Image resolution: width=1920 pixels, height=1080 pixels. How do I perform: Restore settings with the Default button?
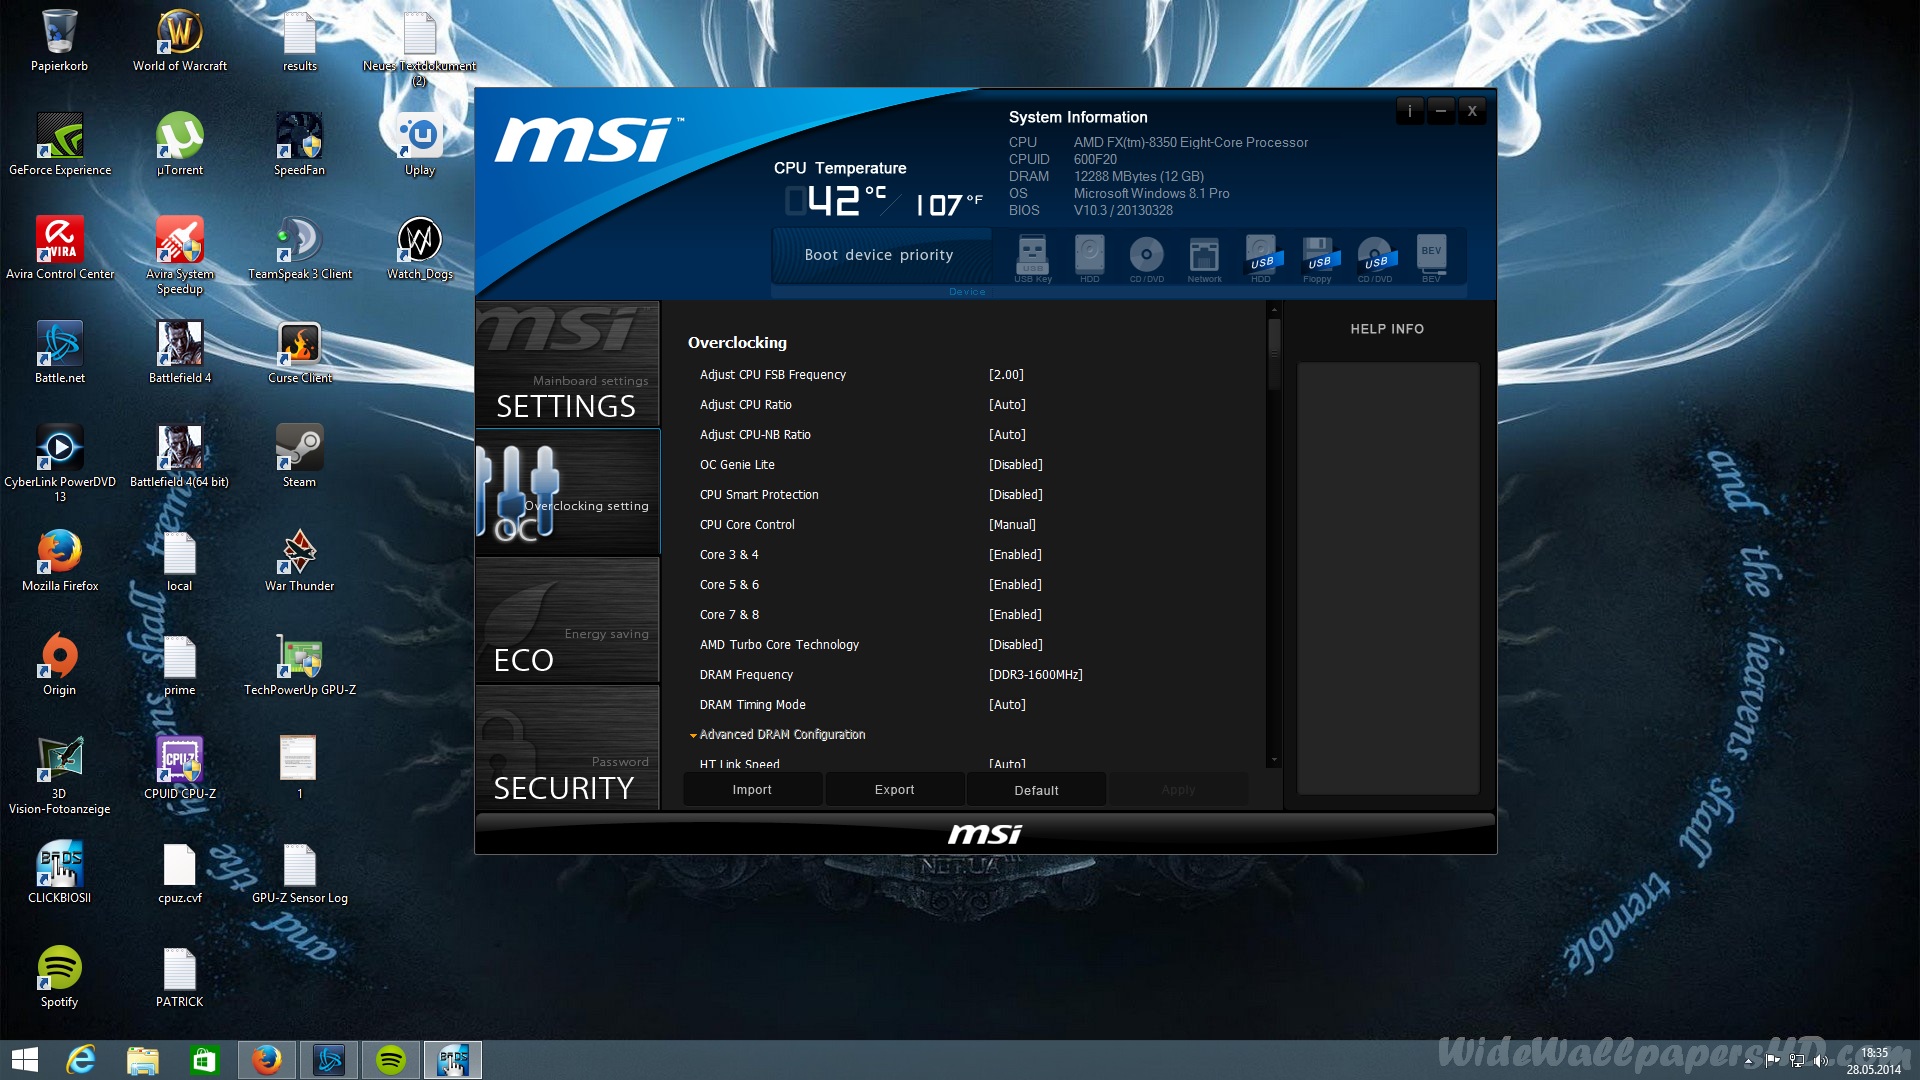(x=1036, y=790)
